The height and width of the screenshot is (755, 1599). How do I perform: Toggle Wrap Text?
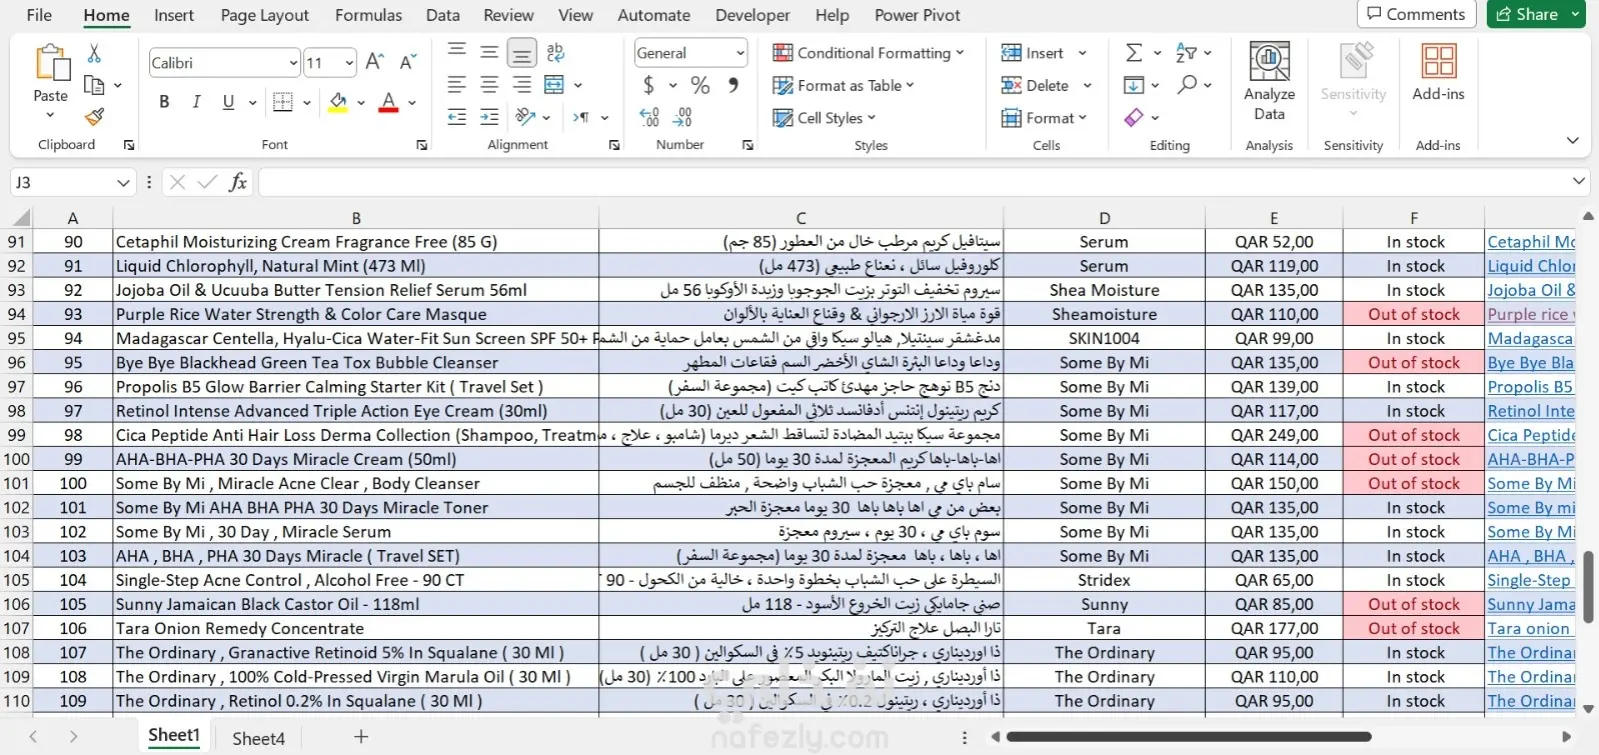556,52
